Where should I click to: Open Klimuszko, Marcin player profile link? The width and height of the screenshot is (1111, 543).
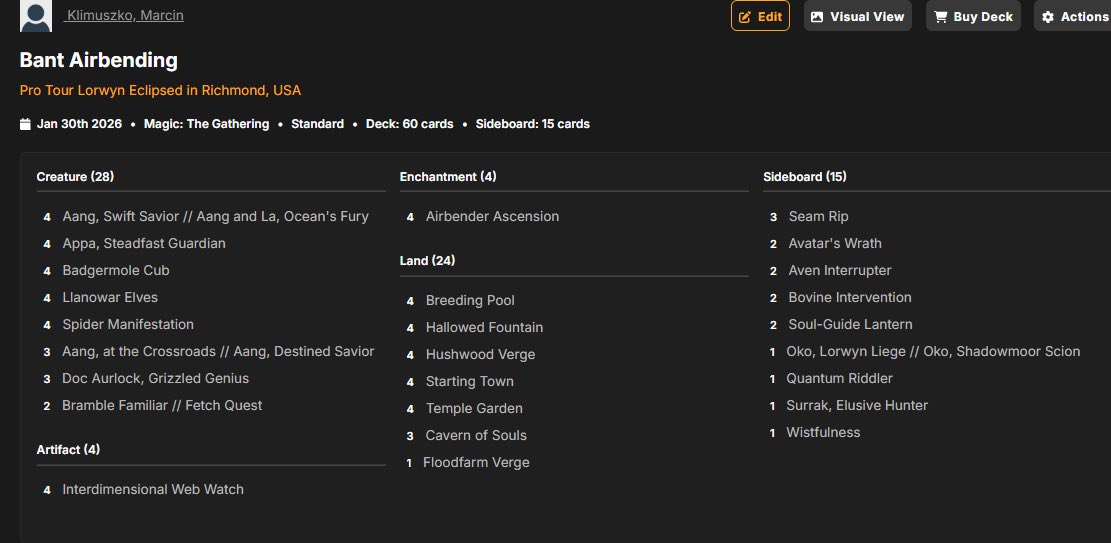pyautogui.click(x=124, y=15)
